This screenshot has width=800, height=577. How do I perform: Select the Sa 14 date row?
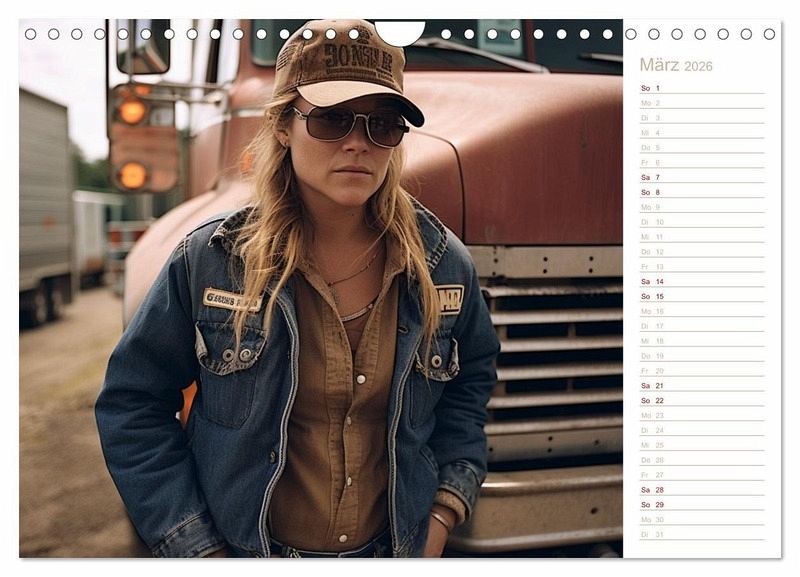(701, 281)
